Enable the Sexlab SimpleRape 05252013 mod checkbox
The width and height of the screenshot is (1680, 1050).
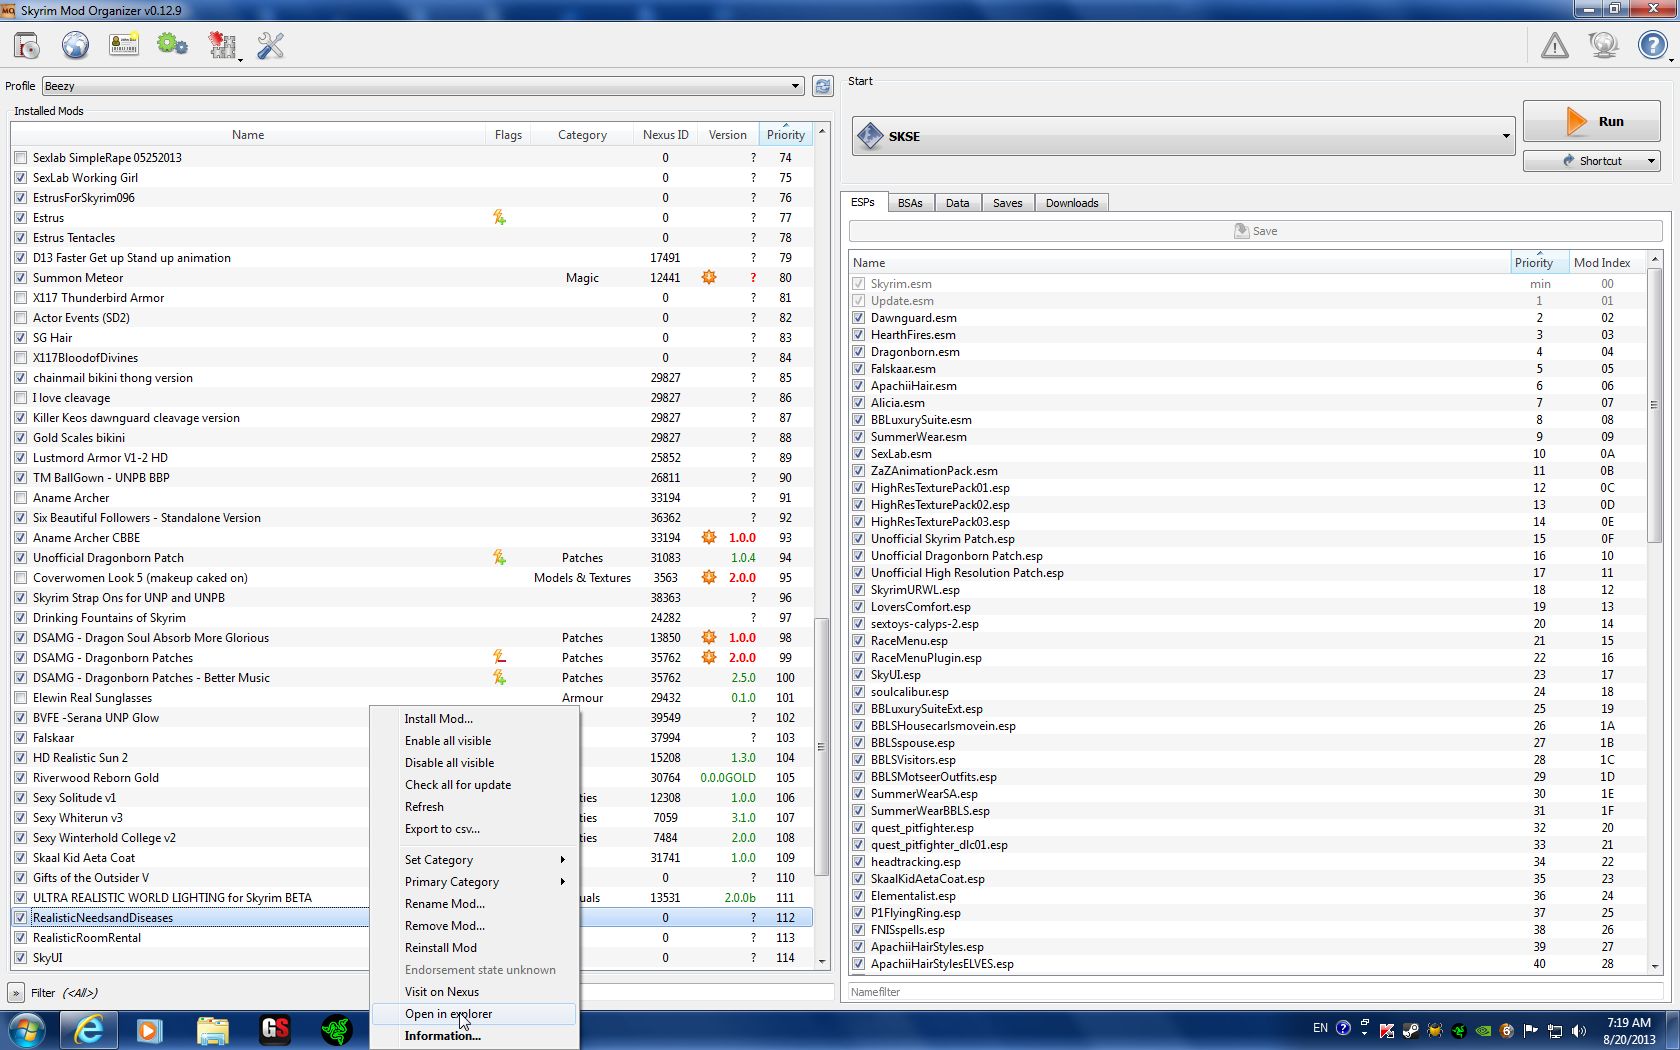tap(21, 158)
